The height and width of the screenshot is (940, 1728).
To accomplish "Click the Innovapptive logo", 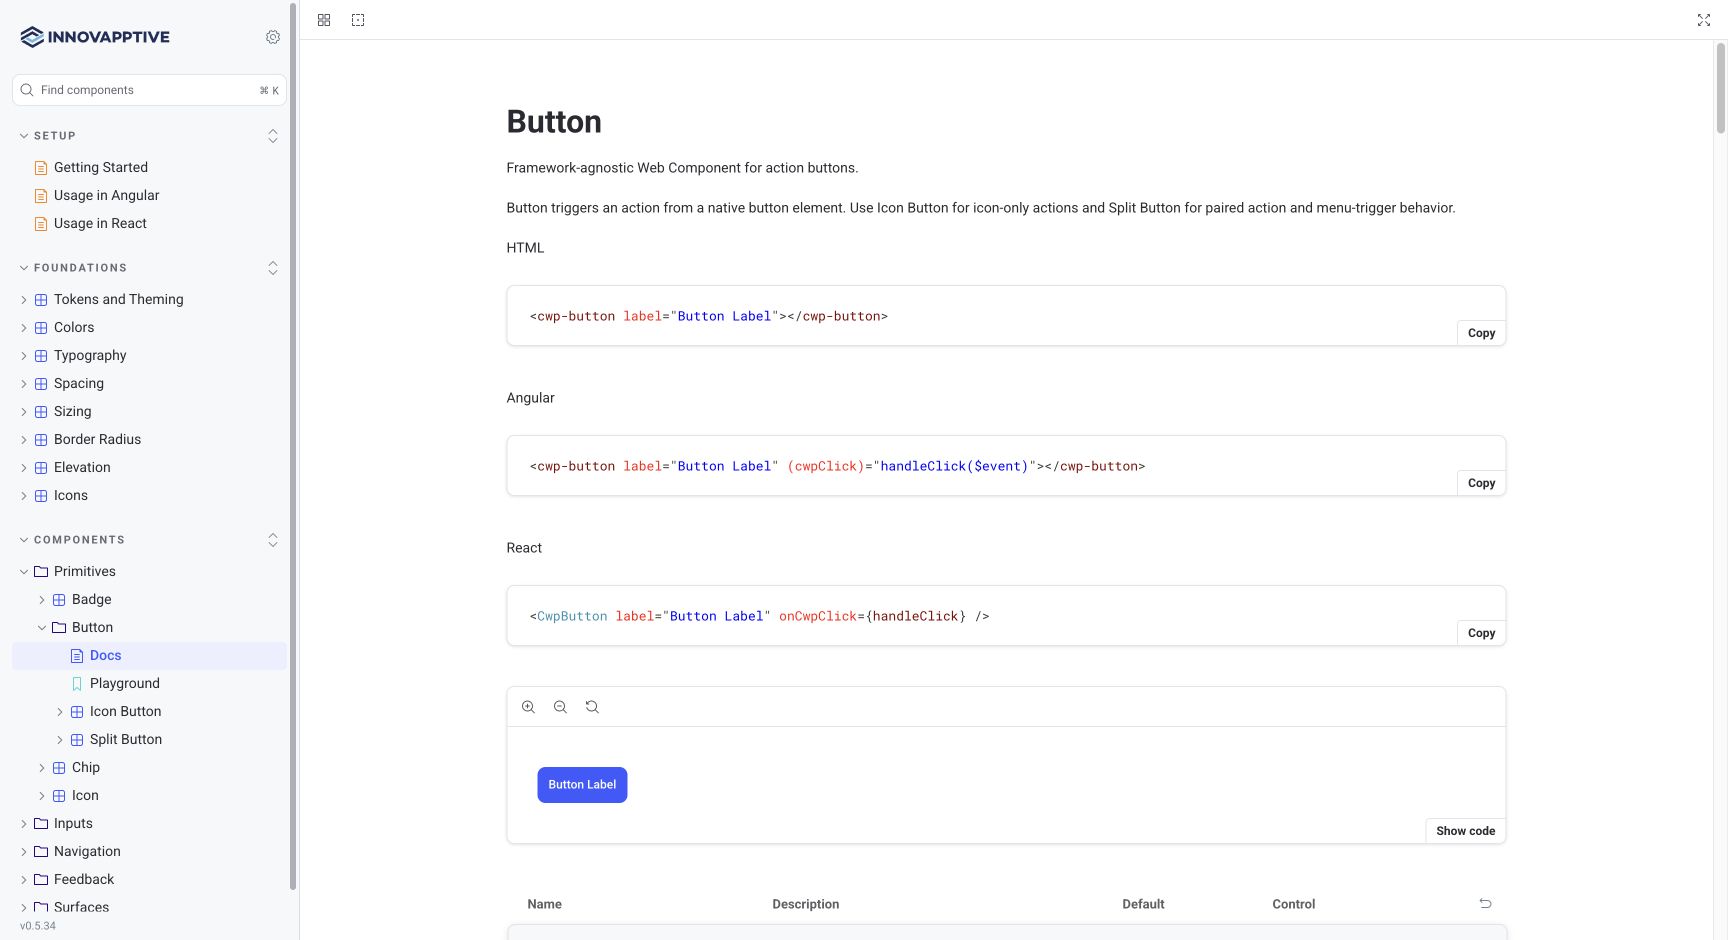I will [95, 37].
